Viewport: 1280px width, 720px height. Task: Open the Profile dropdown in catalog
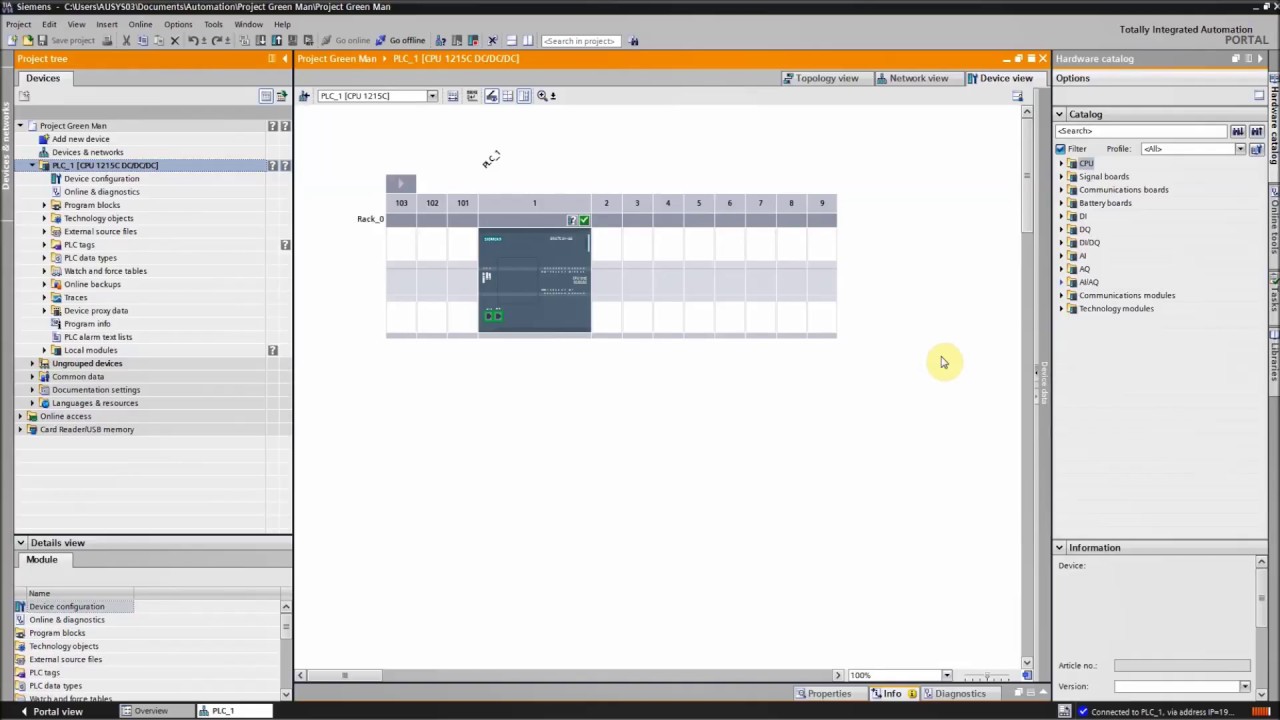click(x=1240, y=149)
